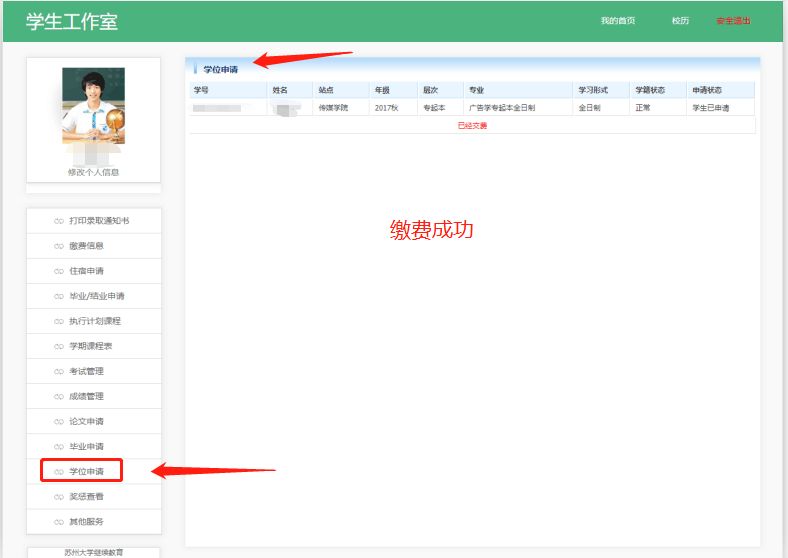Open 毕业申请 sidebar entry
The width and height of the screenshot is (788, 558).
tap(86, 446)
